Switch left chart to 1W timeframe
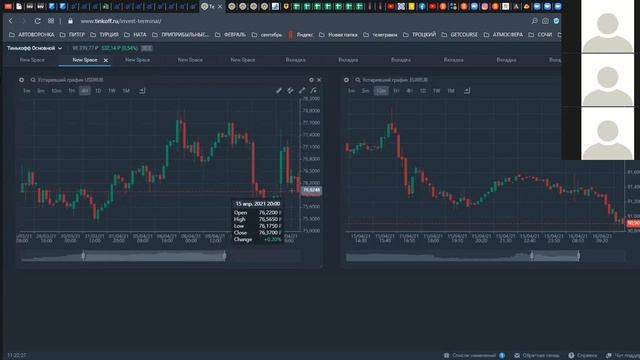Image resolution: width=640 pixels, height=360 pixels. click(111, 91)
